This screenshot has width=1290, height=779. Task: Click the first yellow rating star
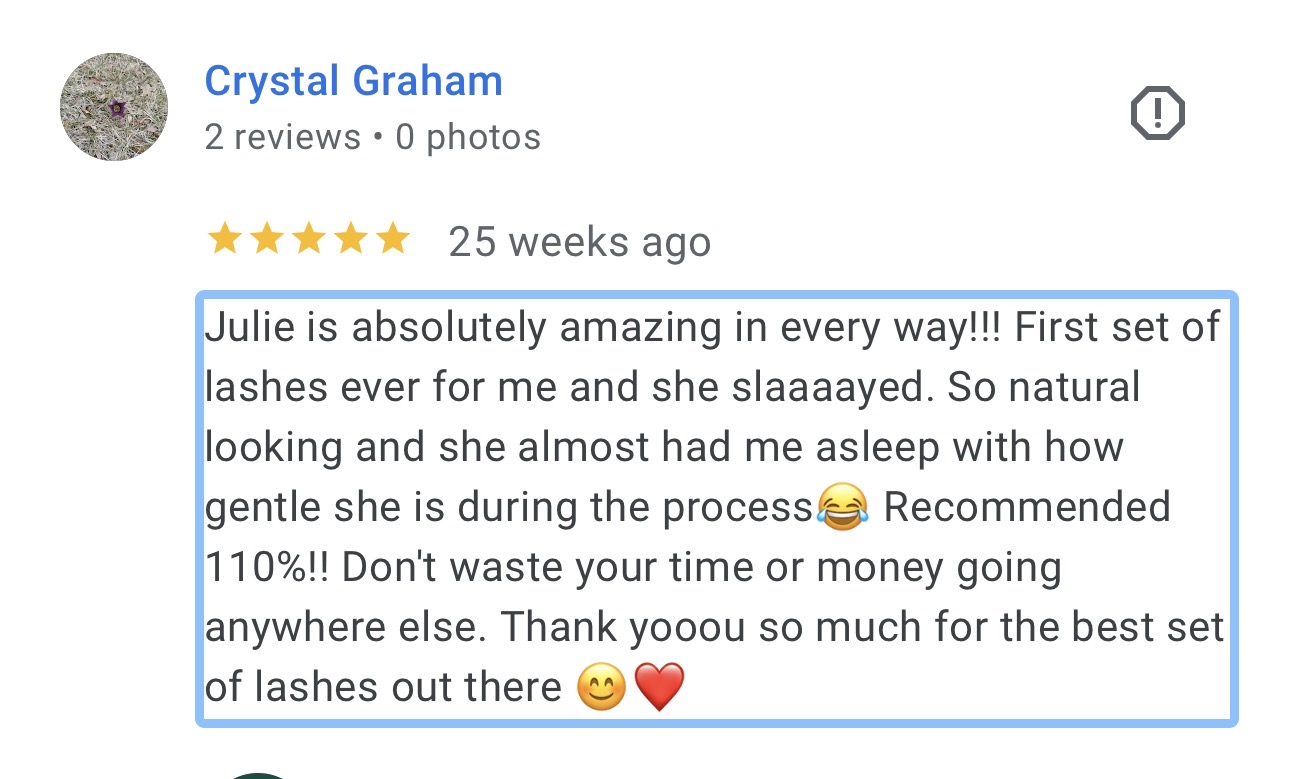[x=224, y=240]
